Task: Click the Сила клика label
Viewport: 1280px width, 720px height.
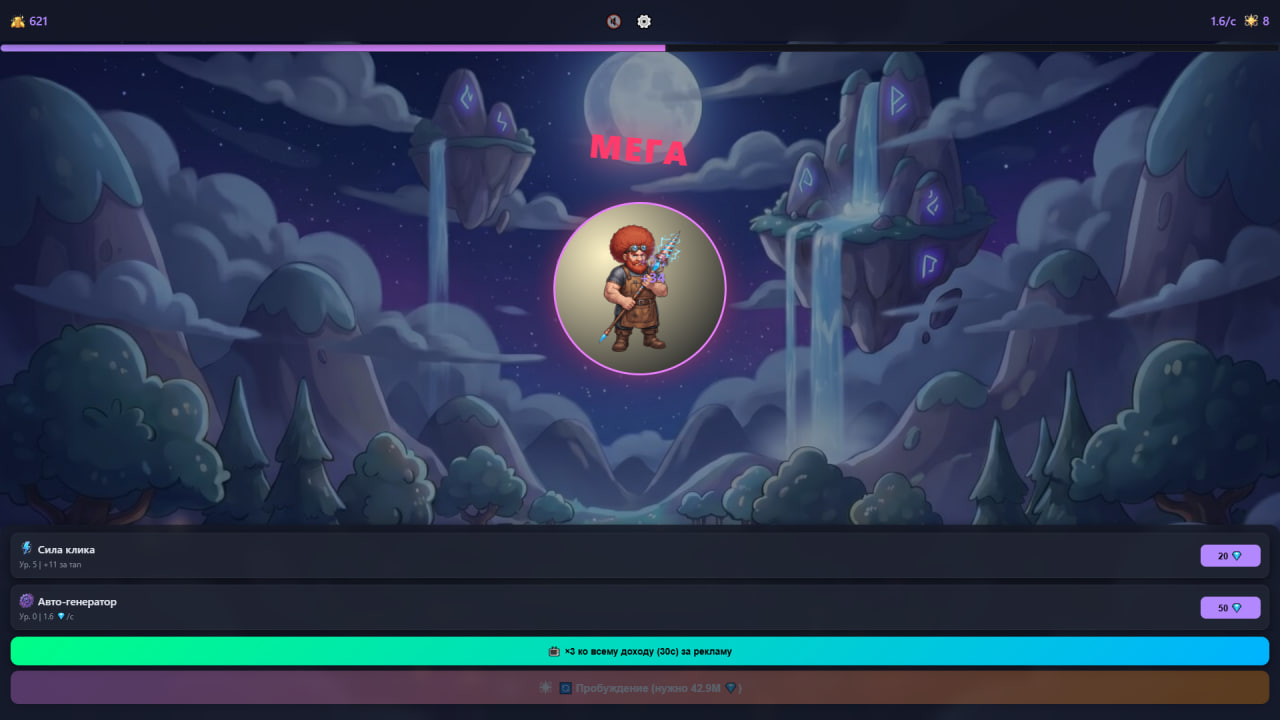Action: [x=66, y=550]
